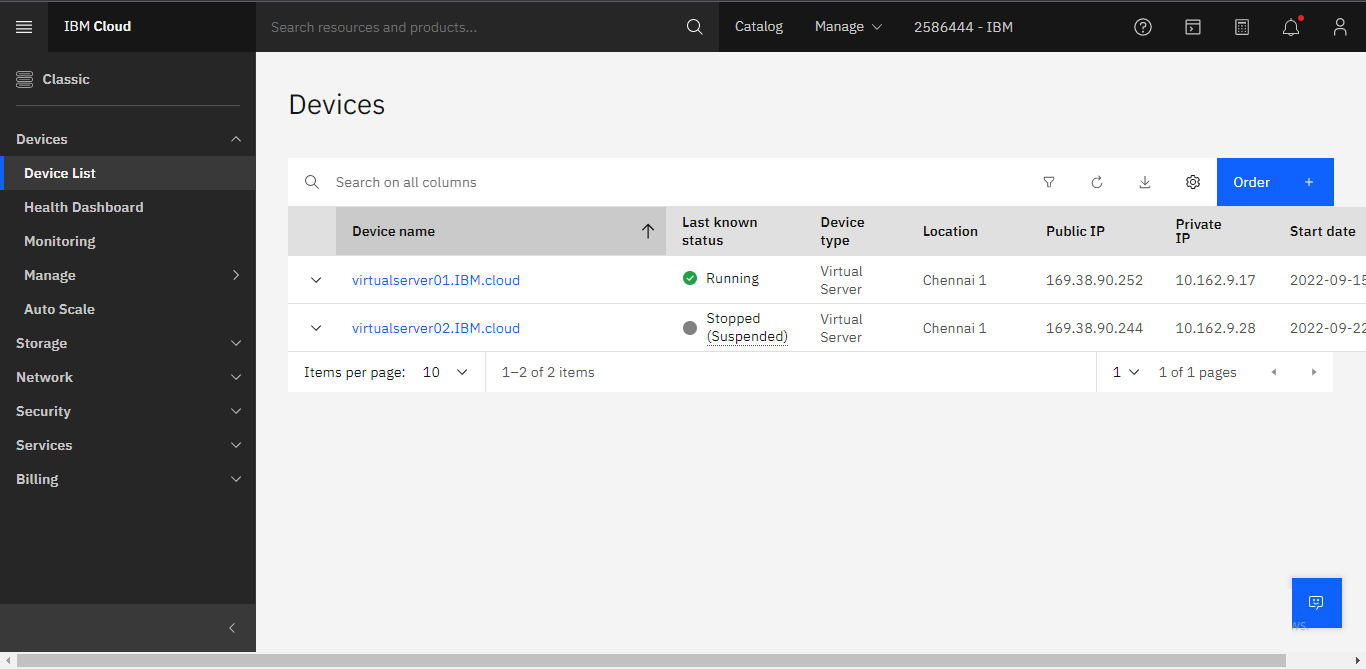The width and height of the screenshot is (1366, 669).
Task: Click the help question mark icon
Action: [x=1143, y=27]
